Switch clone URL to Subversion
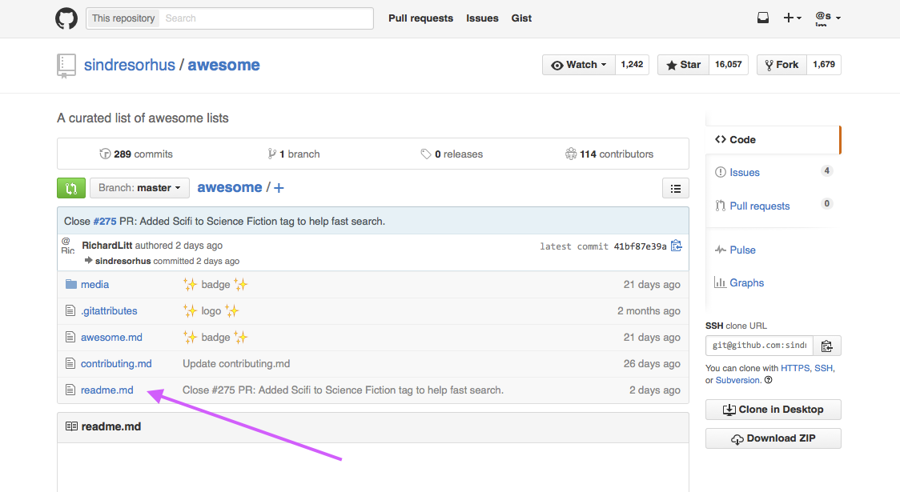This screenshot has height=492, width=900. coord(738,380)
